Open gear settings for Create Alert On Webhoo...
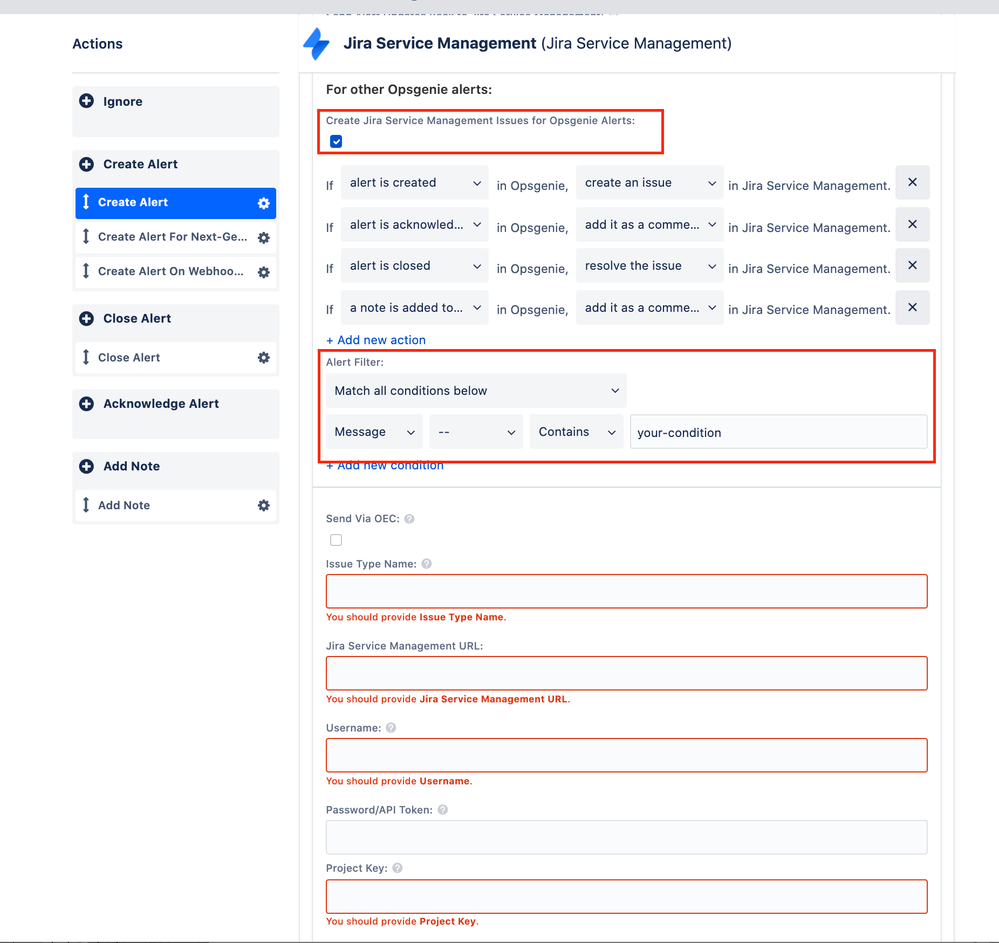 [x=264, y=272]
